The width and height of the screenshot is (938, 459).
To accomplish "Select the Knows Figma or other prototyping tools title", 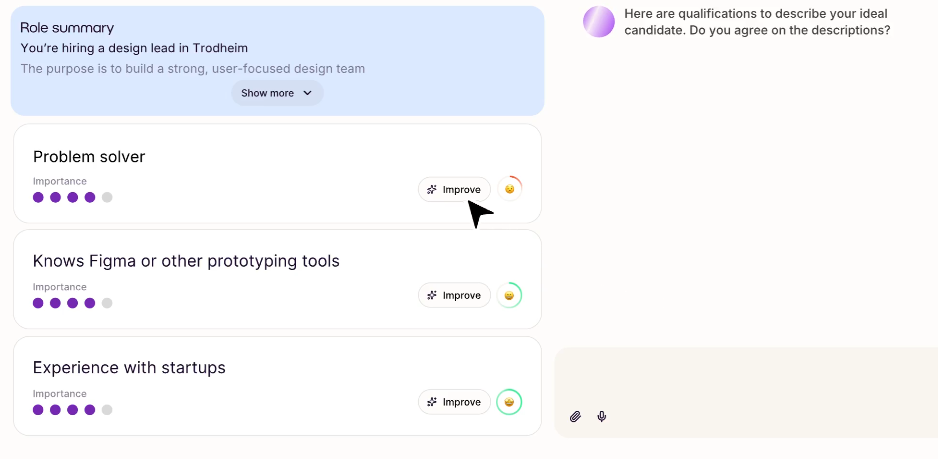I will (x=186, y=261).
